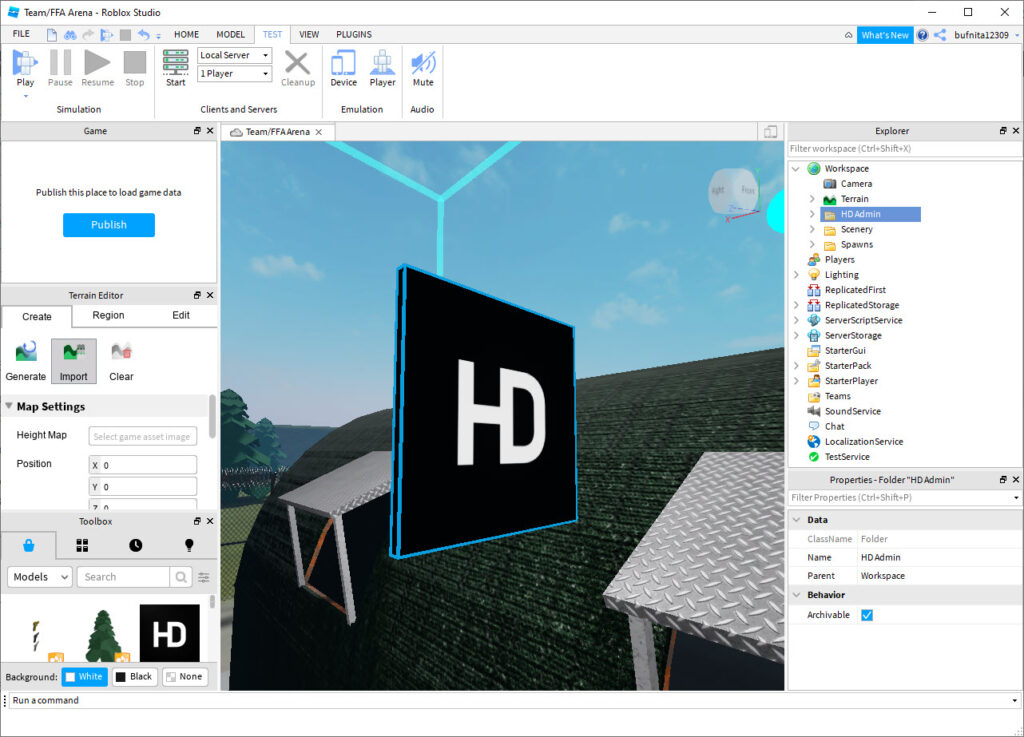
Task: Switch to the MODEL ribbon tab
Action: pos(231,35)
